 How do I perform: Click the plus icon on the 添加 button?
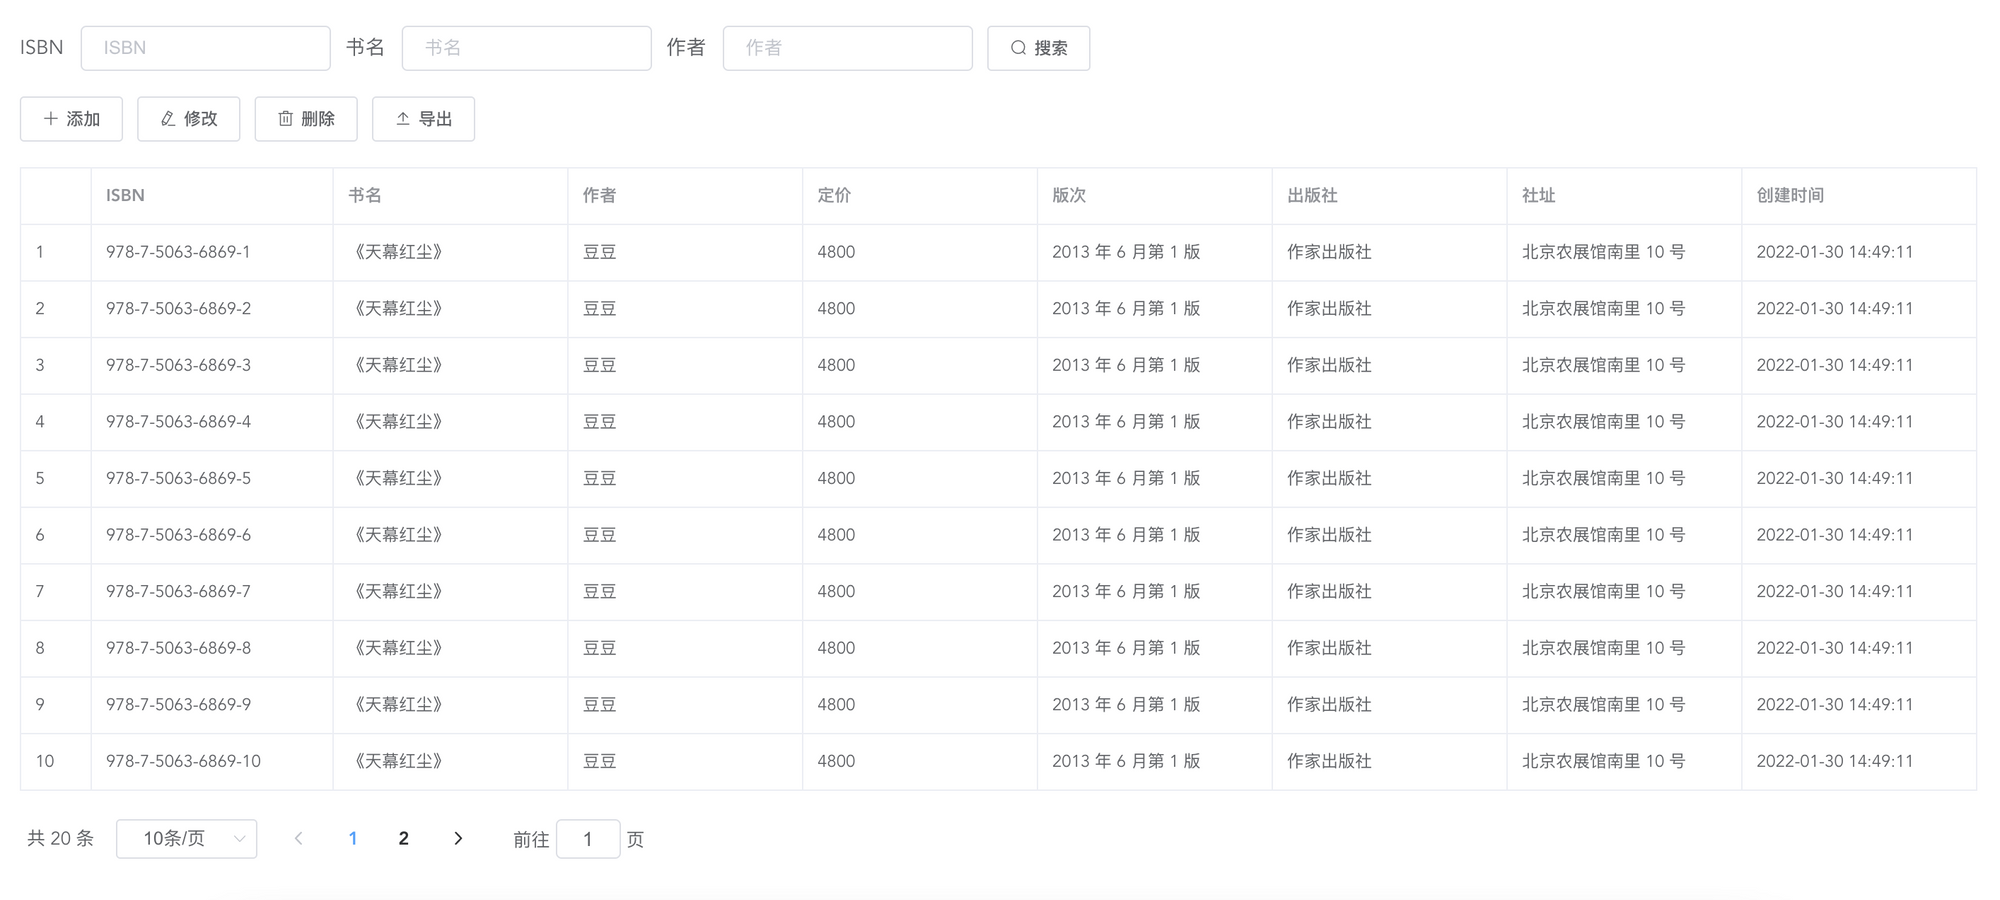click(x=51, y=119)
